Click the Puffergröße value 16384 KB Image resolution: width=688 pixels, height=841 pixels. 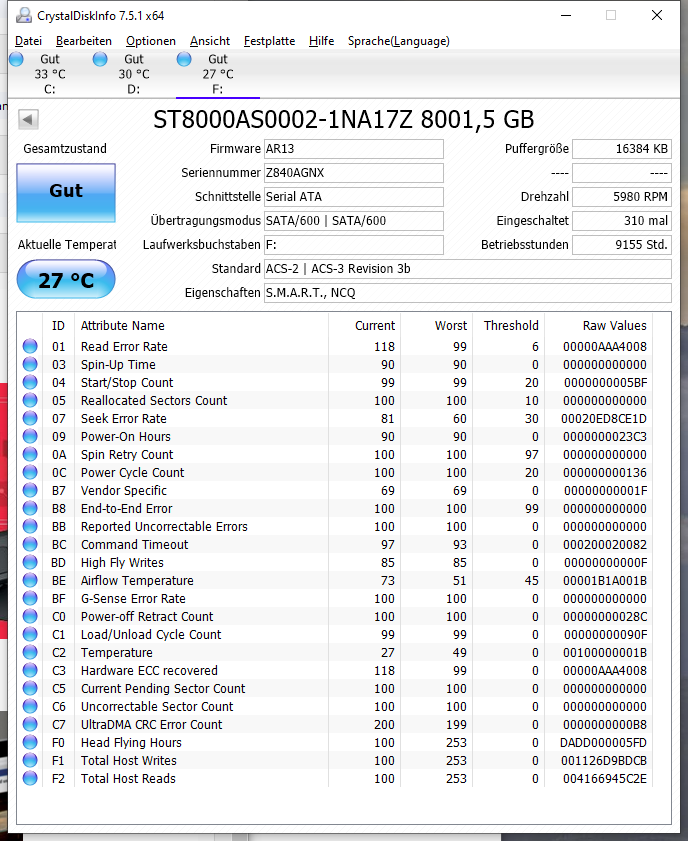[x=622, y=149]
